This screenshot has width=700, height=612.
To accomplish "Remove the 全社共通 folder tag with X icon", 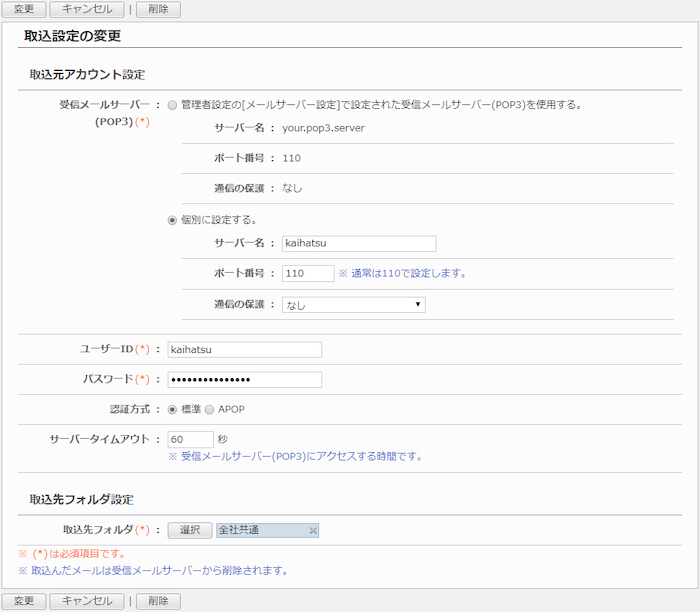I will (x=312, y=530).
